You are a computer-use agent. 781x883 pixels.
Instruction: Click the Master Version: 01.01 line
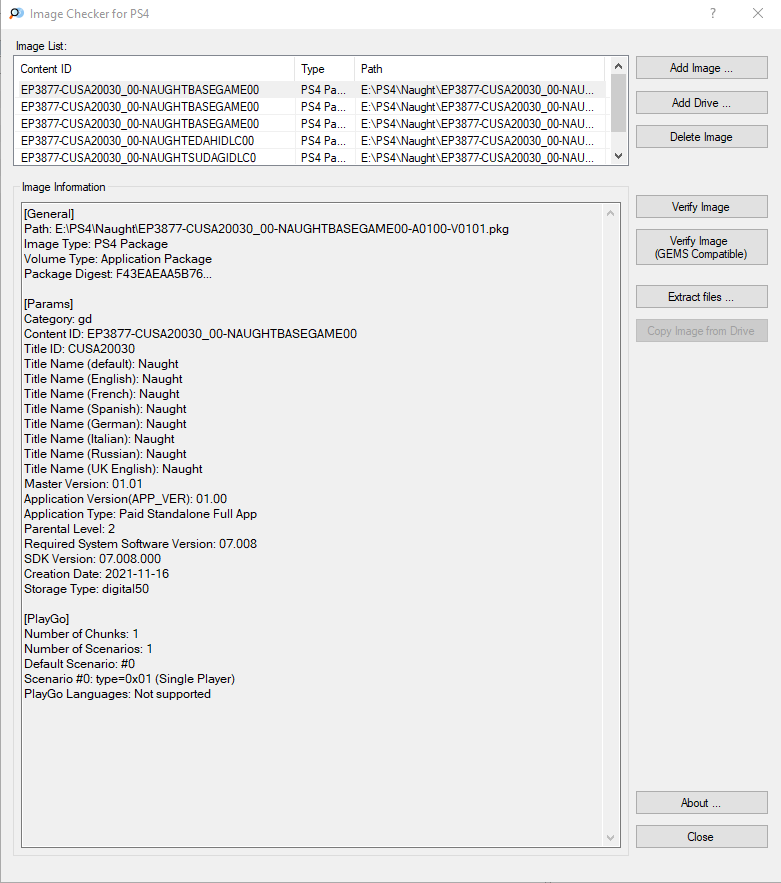coord(83,484)
